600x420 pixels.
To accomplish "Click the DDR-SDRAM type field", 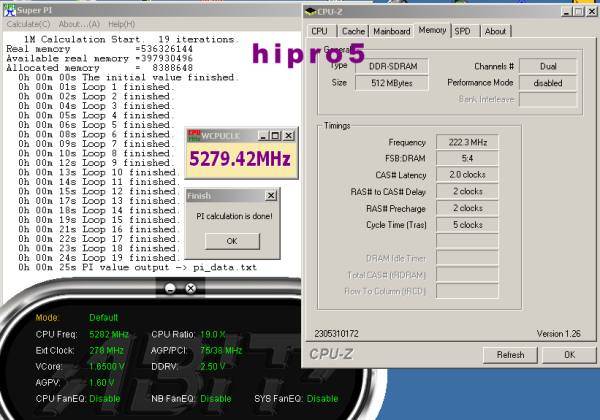I will click(x=392, y=66).
